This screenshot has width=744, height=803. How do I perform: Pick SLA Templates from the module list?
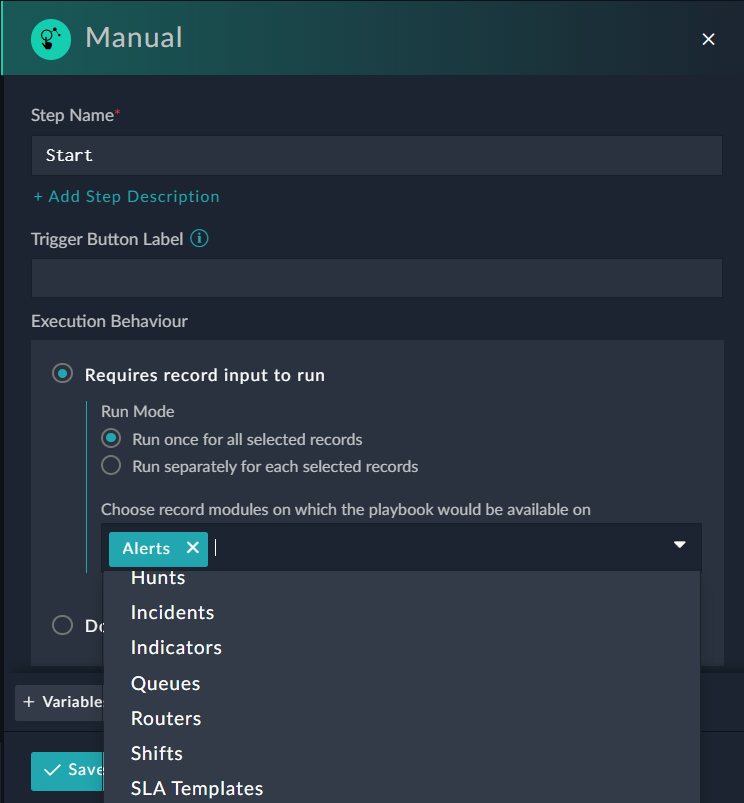[x=401, y=789]
